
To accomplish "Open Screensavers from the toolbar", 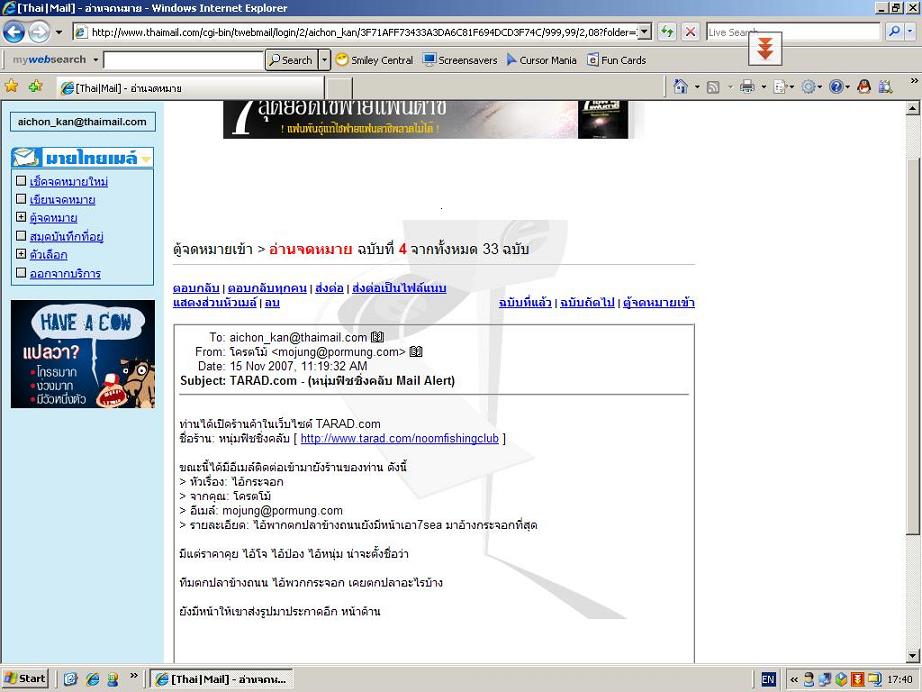I will [460, 60].
